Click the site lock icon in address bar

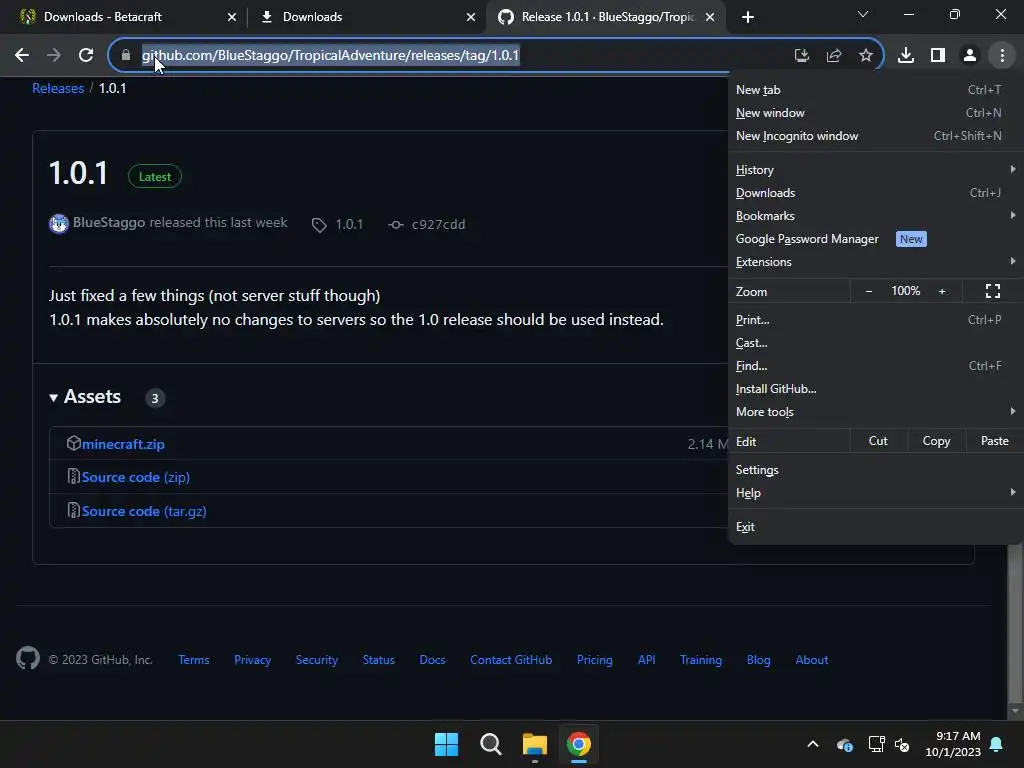pyautogui.click(x=126, y=56)
